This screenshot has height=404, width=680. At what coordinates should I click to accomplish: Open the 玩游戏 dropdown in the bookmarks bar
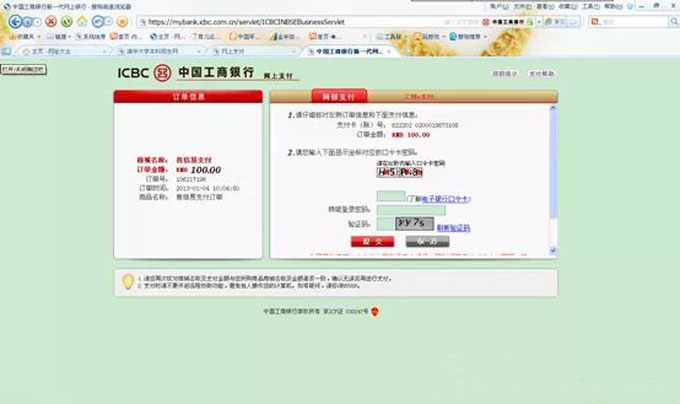(429, 37)
